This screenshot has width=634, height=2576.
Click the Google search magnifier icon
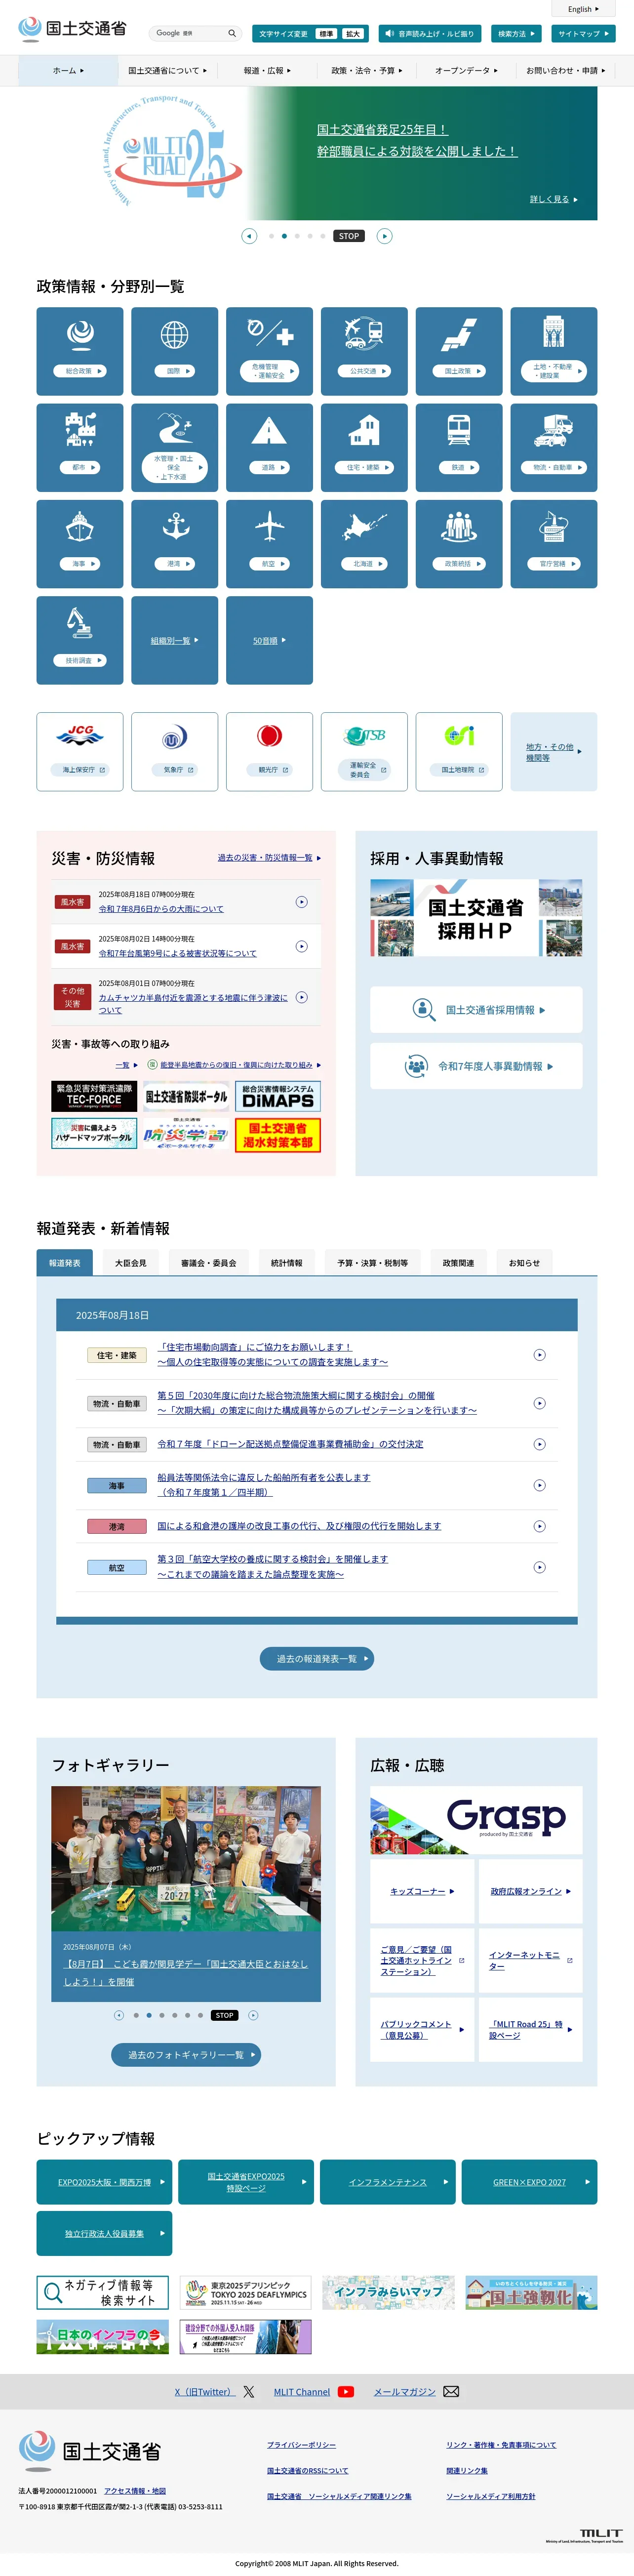[x=232, y=33]
